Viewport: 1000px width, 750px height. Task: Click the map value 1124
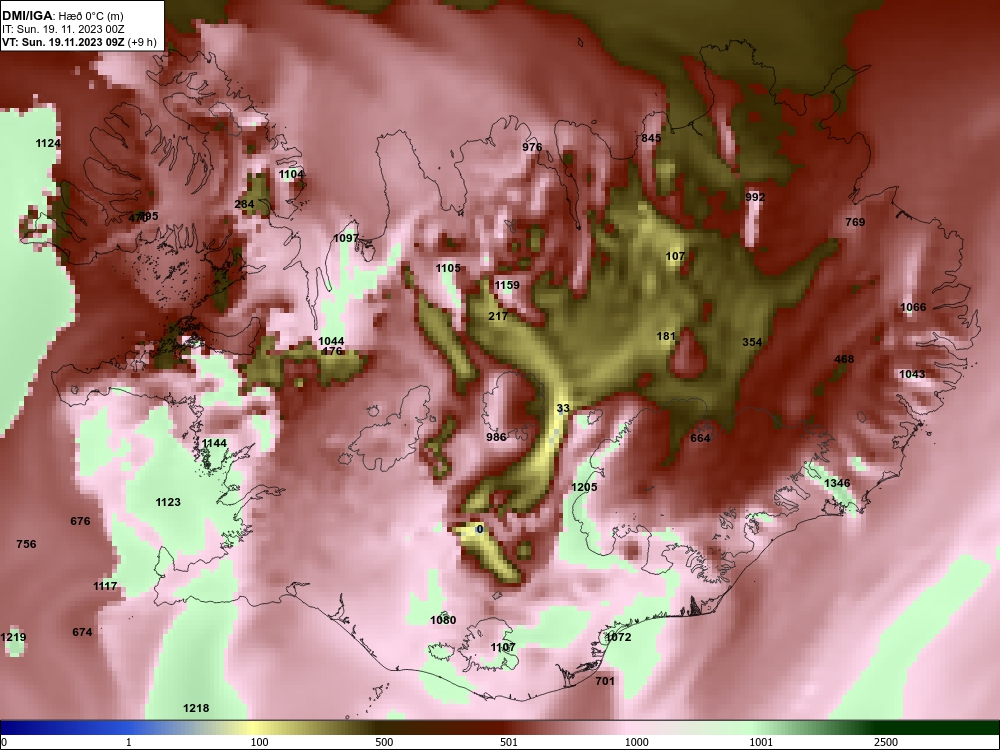pos(48,143)
